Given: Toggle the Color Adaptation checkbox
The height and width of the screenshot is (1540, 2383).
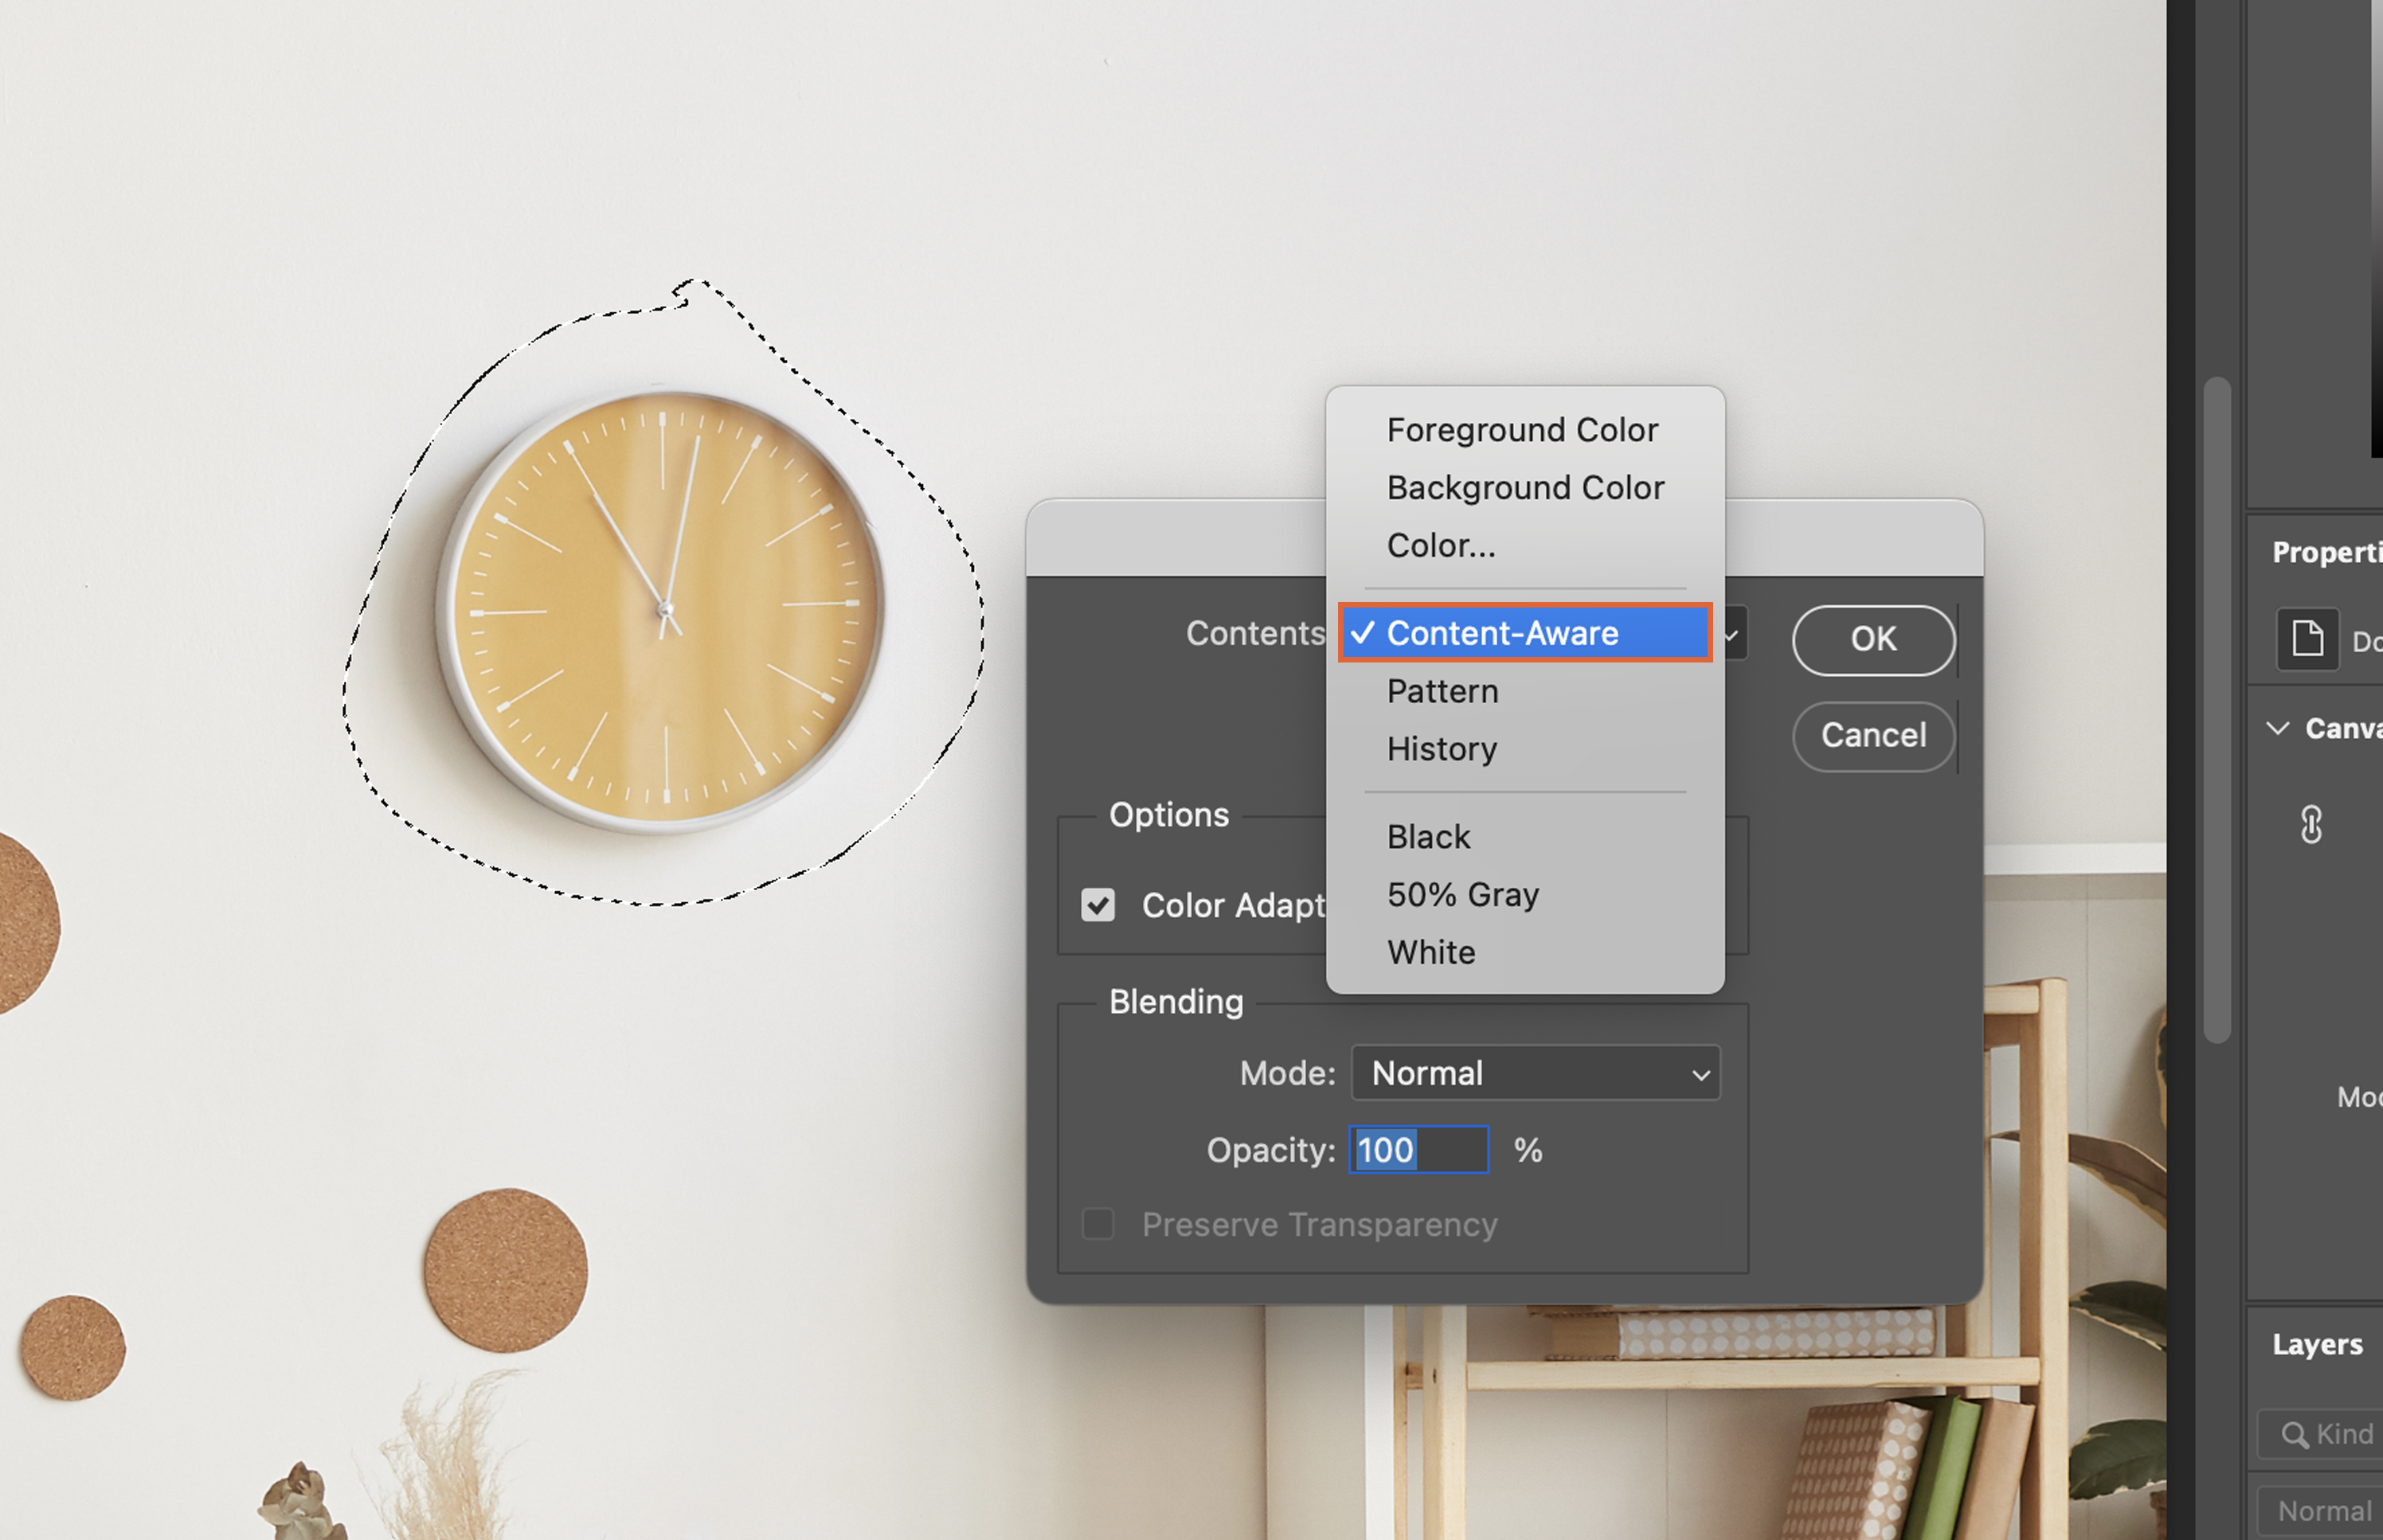Looking at the screenshot, I should click(1098, 905).
